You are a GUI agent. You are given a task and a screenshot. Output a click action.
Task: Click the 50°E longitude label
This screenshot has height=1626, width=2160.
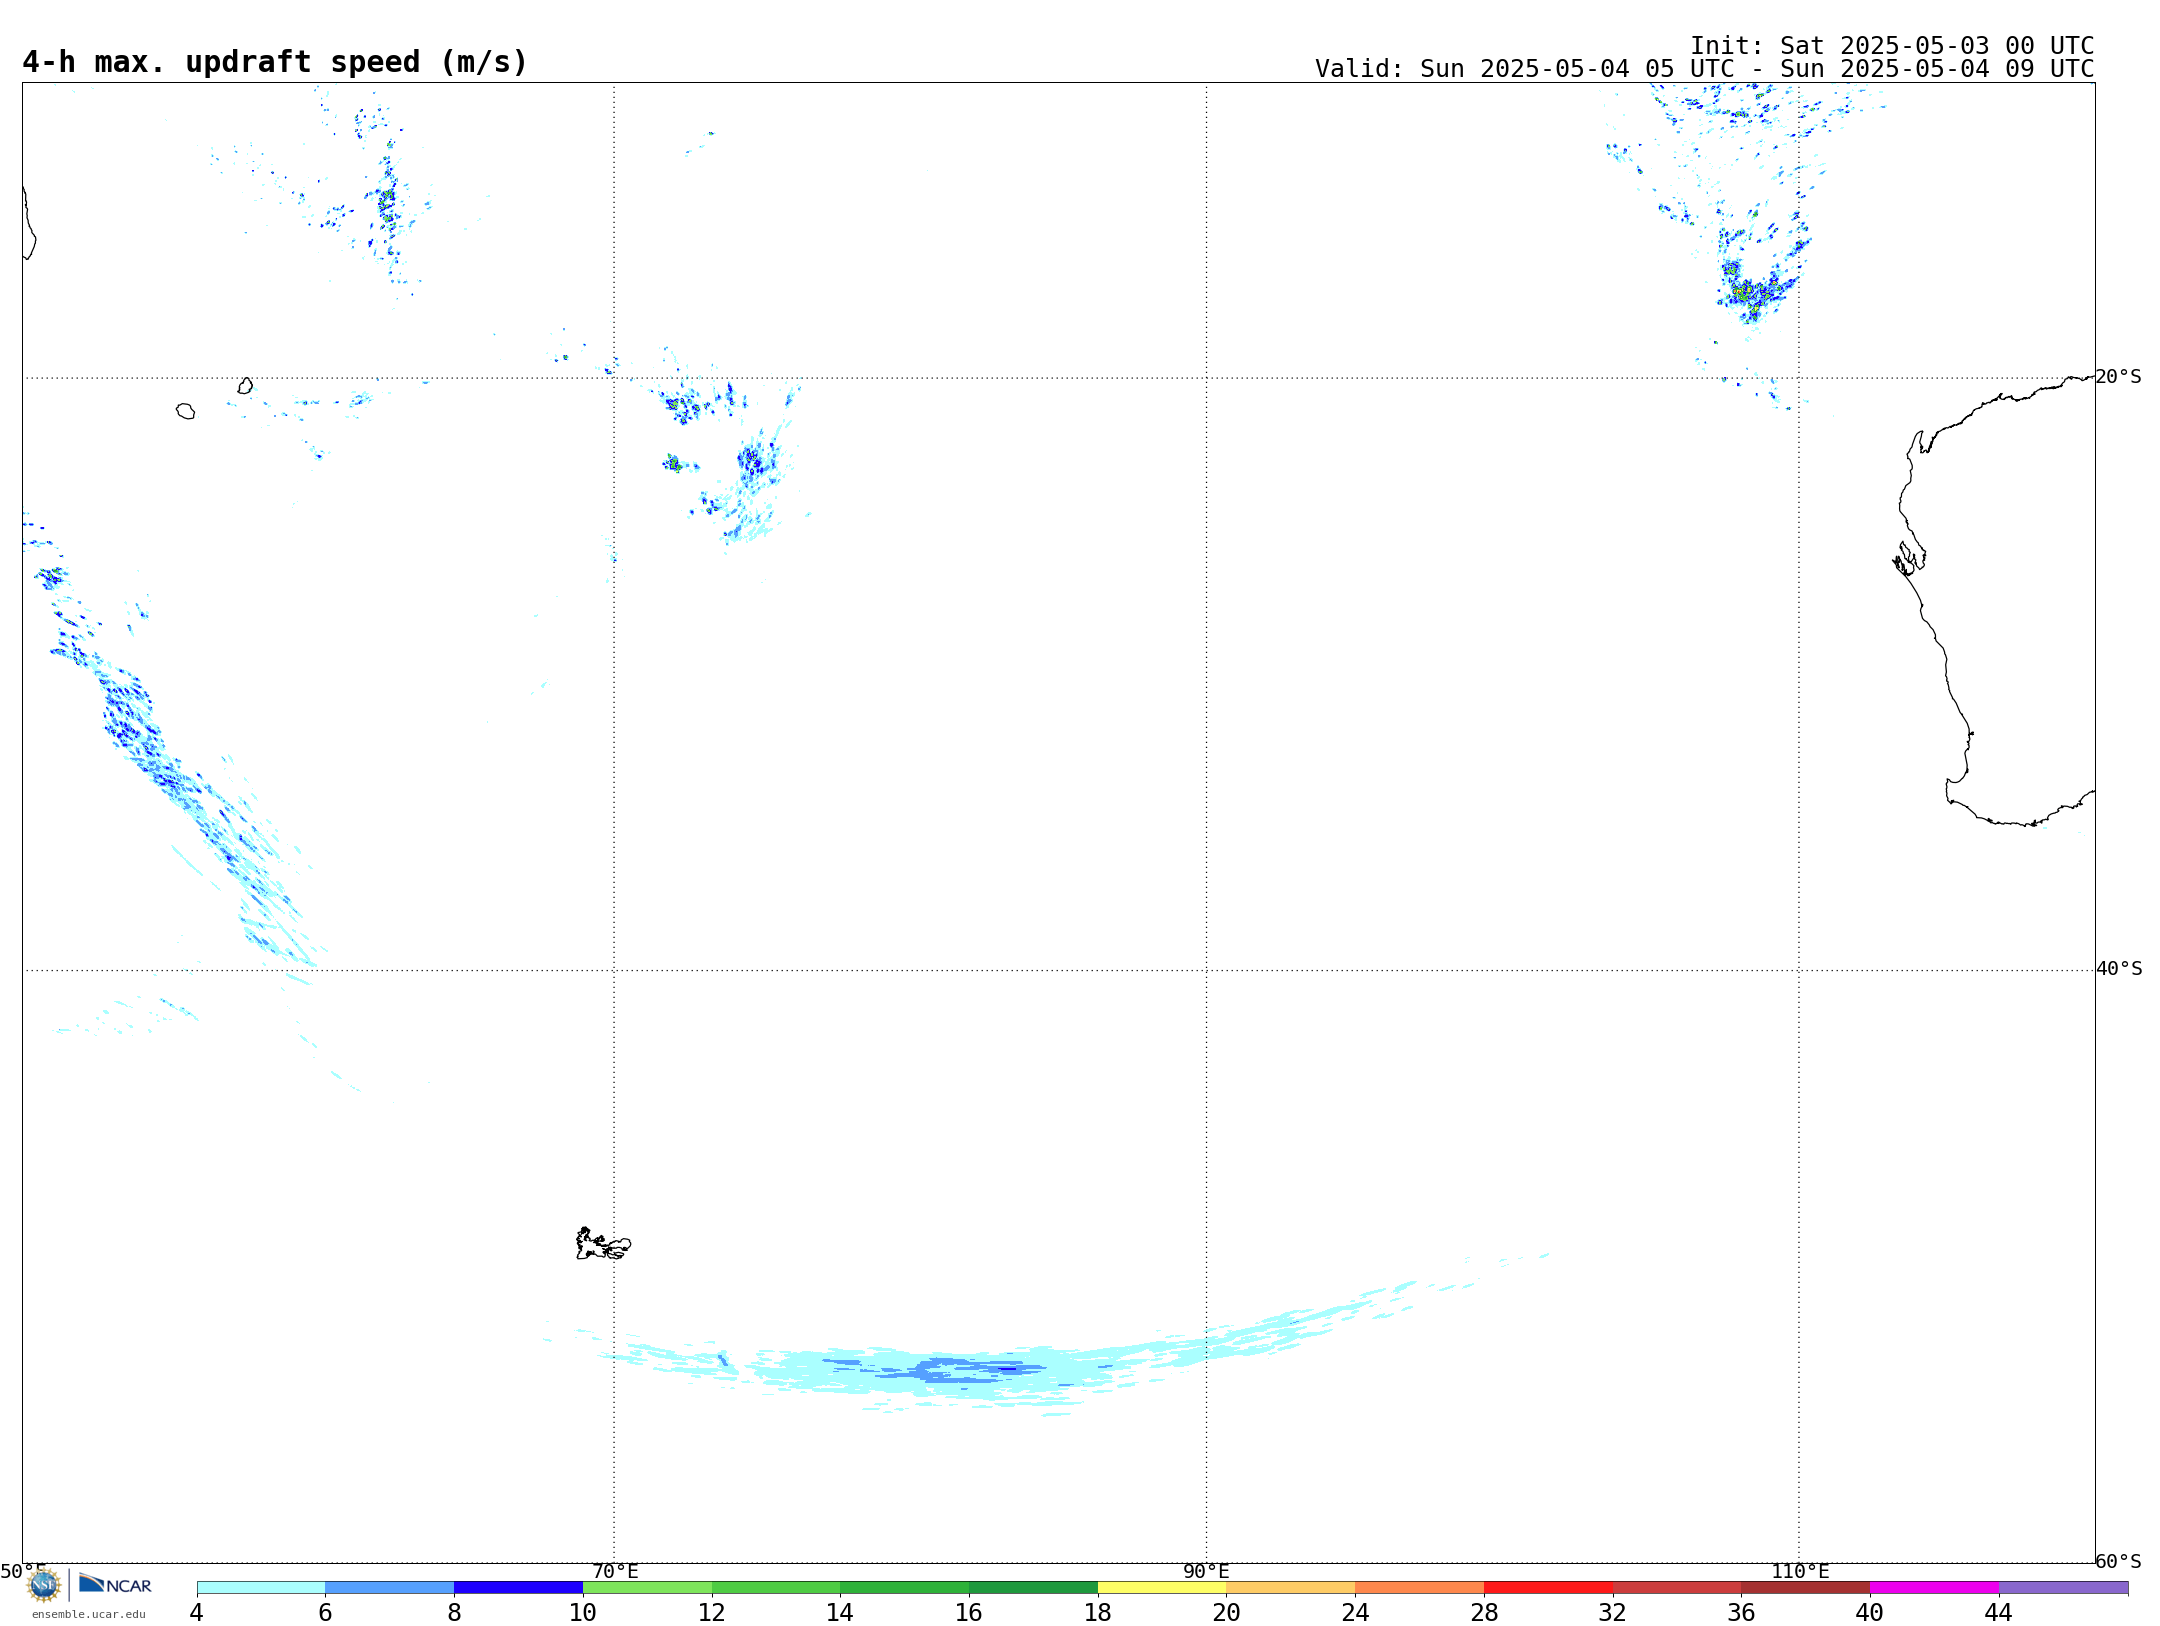pyautogui.click(x=23, y=1571)
